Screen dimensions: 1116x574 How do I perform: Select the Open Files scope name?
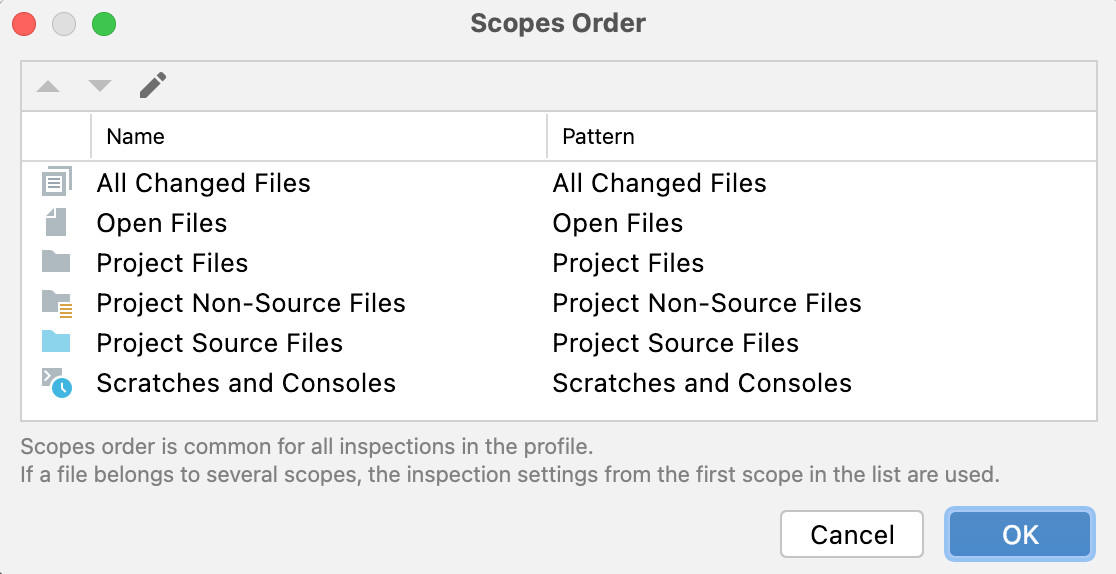[162, 223]
